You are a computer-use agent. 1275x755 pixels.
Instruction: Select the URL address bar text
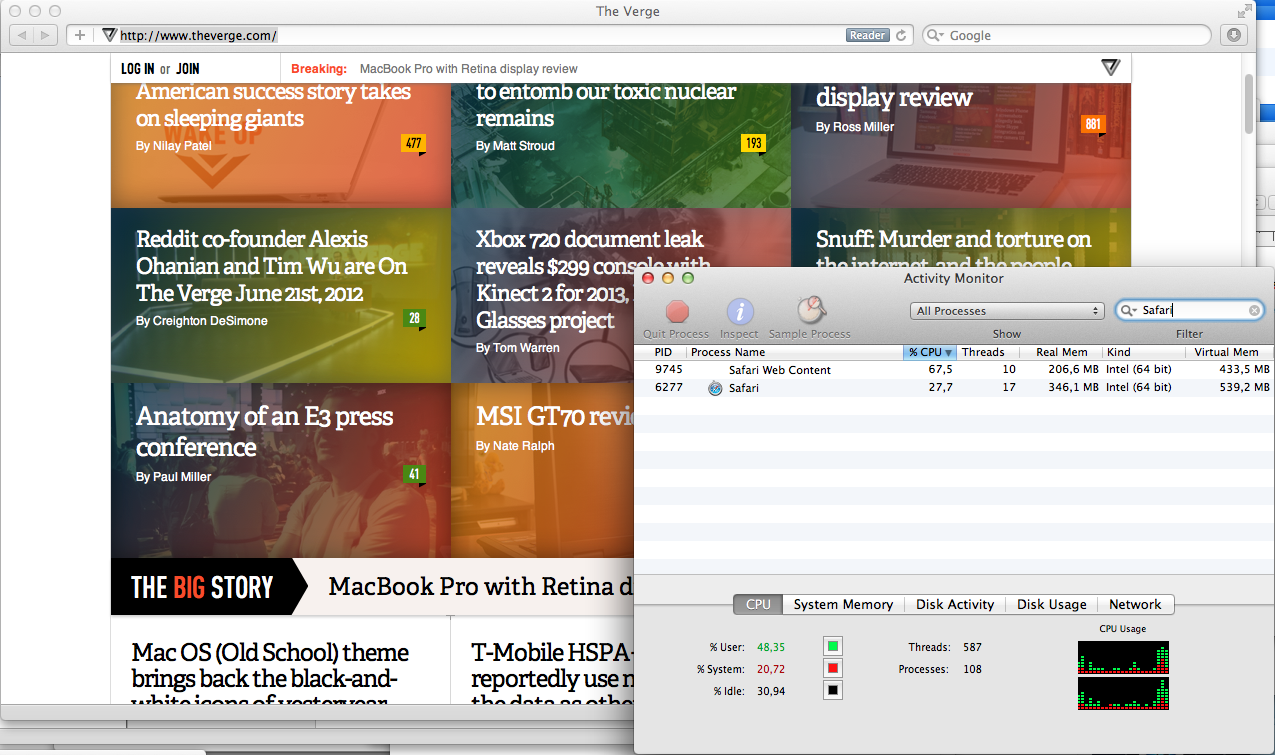tap(198, 36)
